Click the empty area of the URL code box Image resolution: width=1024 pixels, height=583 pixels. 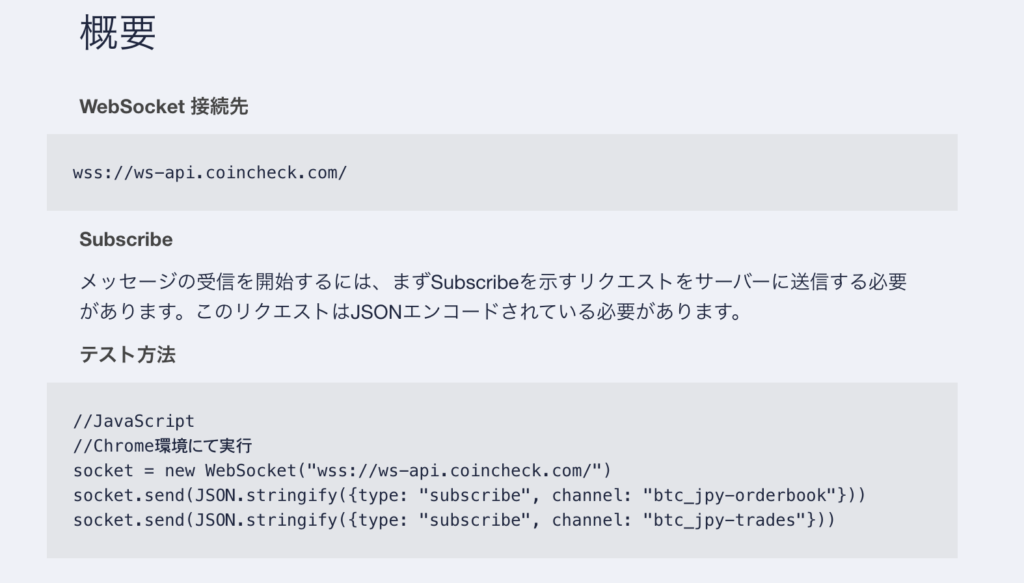653,173
